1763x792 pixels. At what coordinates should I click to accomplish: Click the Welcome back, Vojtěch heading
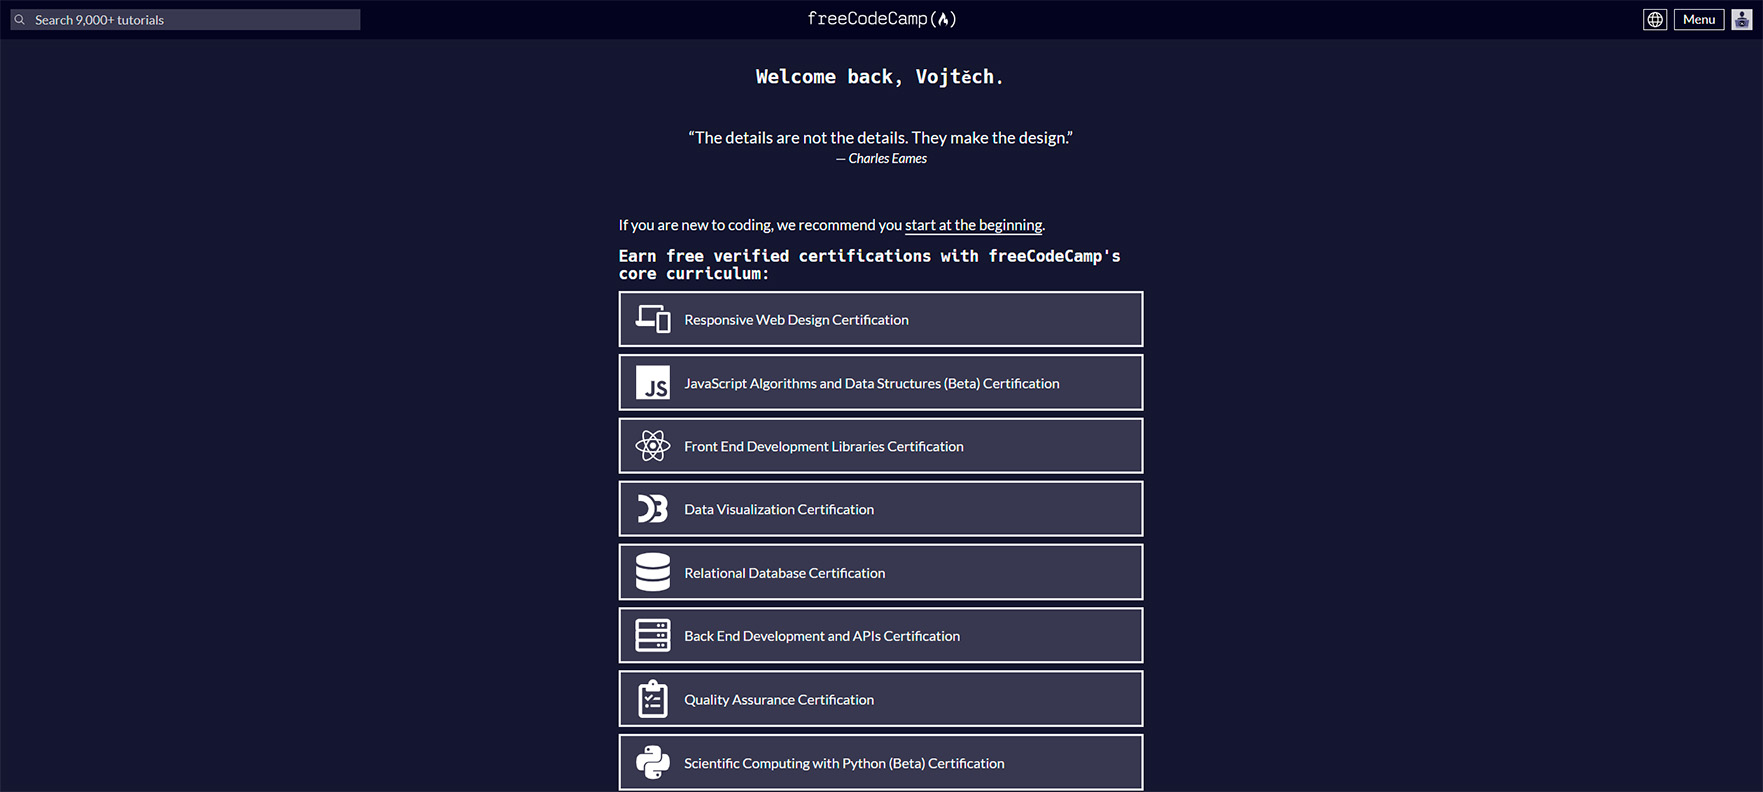pos(880,77)
